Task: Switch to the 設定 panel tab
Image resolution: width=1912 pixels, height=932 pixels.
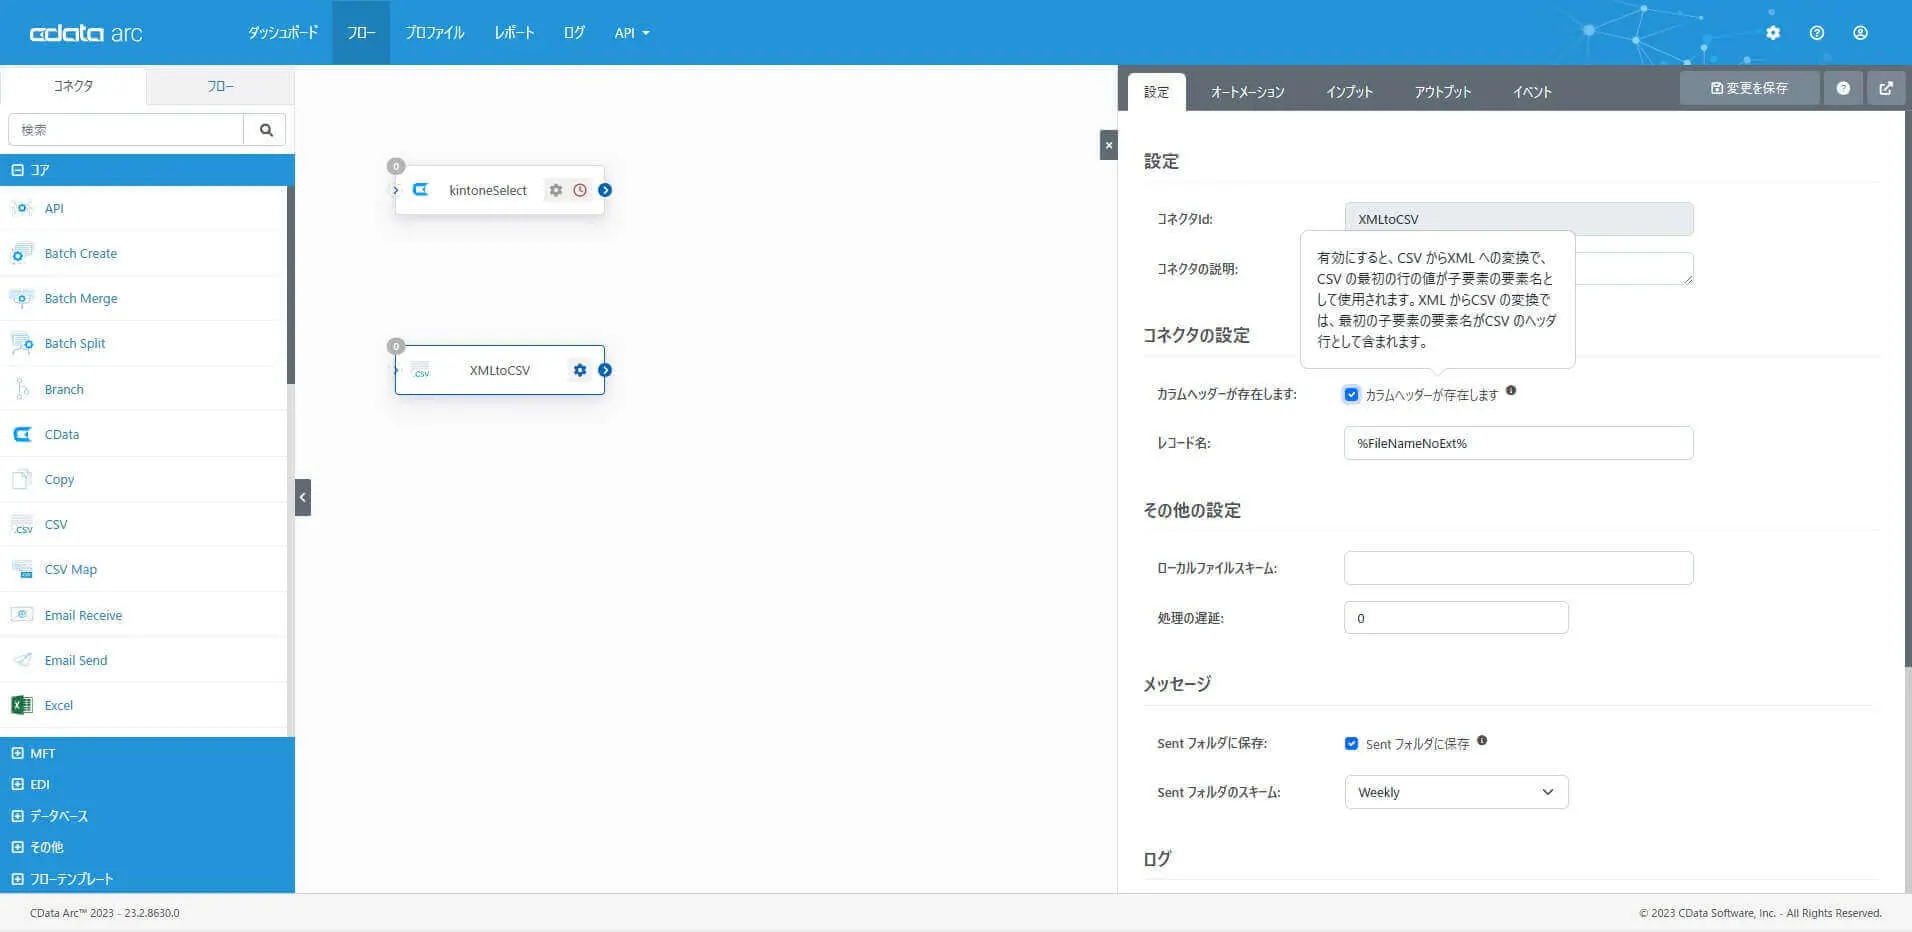Action: pyautogui.click(x=1156, y=92)
